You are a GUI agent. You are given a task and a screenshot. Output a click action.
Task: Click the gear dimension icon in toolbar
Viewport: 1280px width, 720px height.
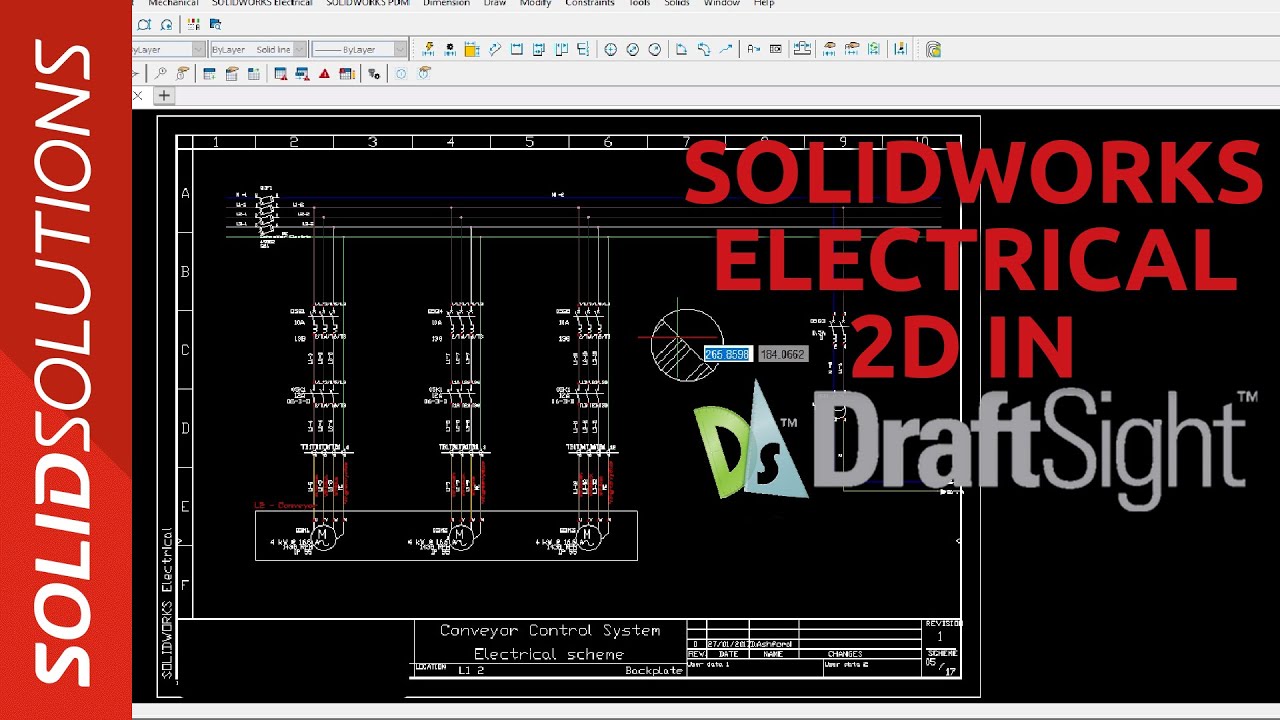pyautogui.click(x=450, y=49)
